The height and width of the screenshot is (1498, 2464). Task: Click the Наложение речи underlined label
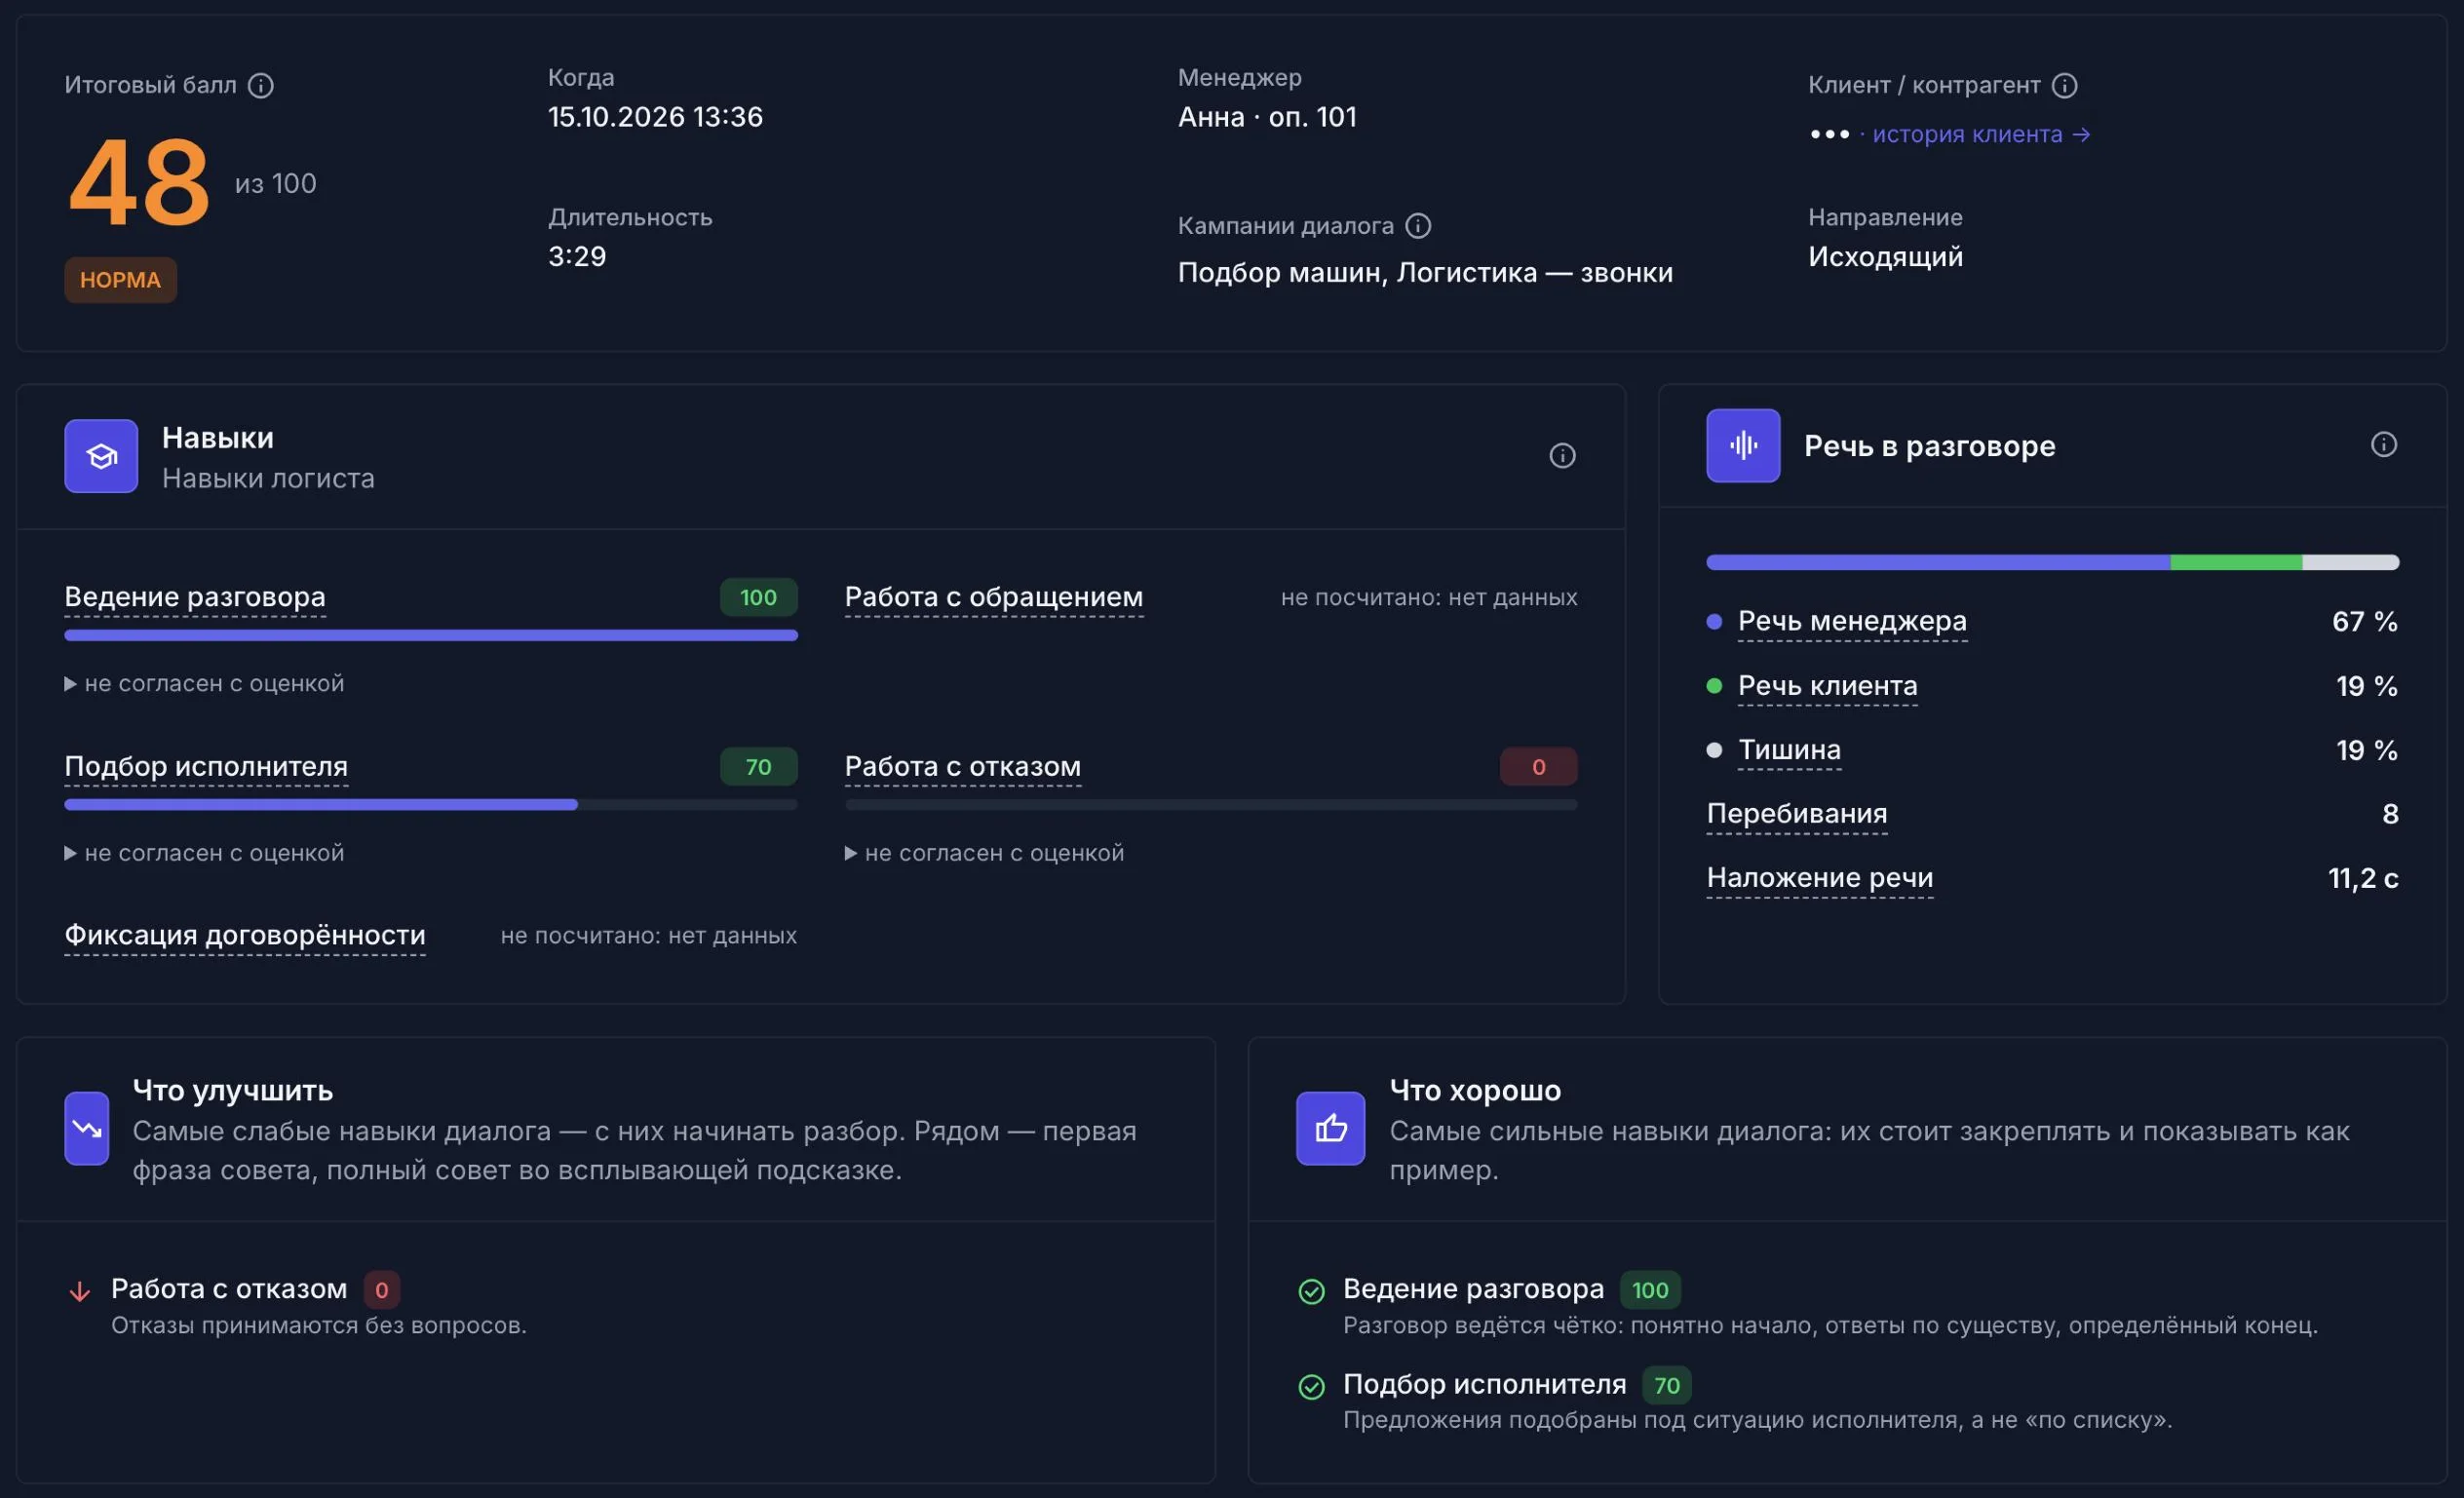click(1820, 878)
